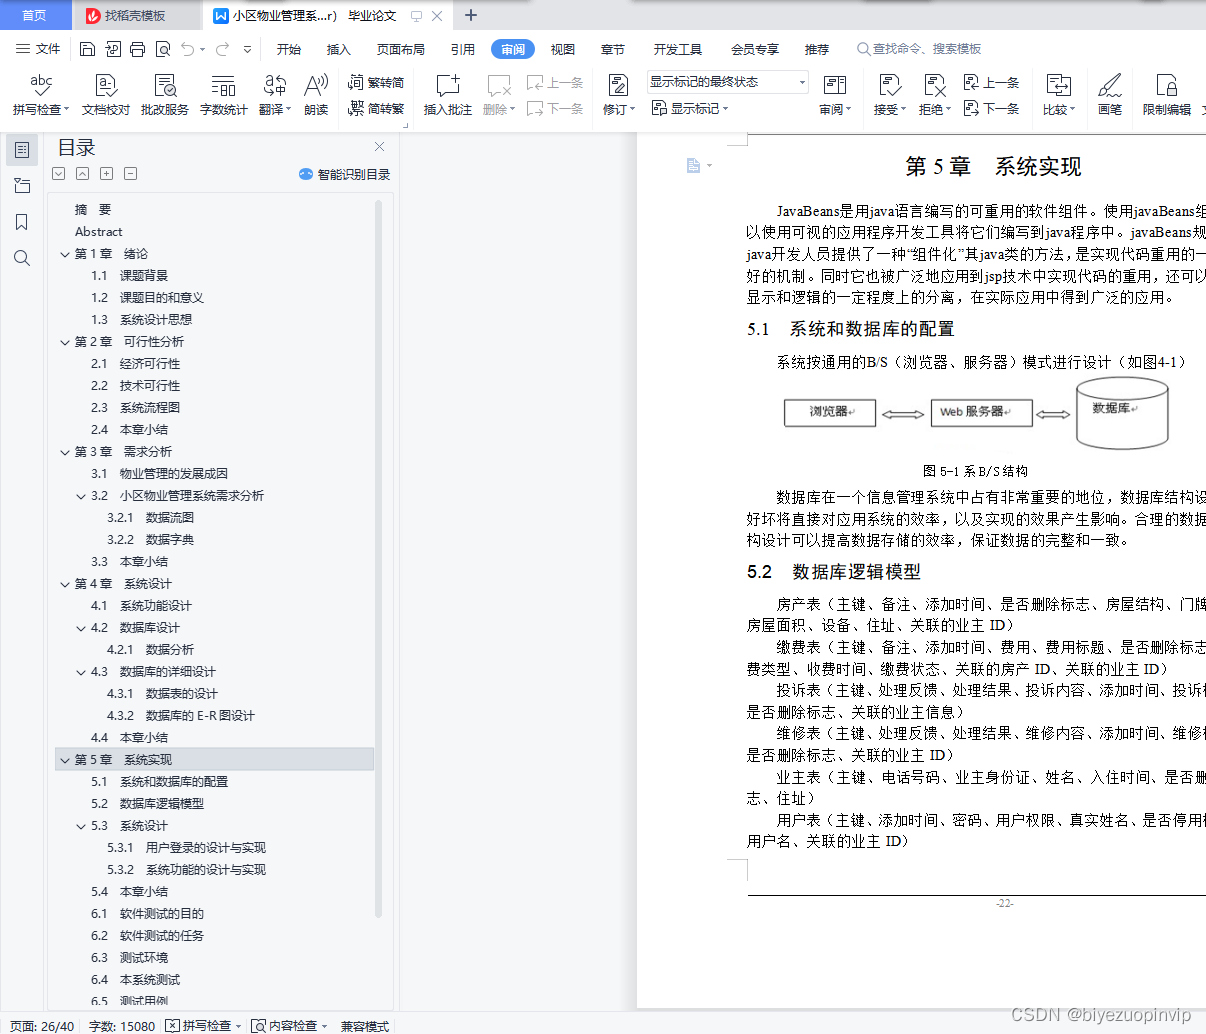Select the 画笔 pen tool
1206x1034 pixels.
(x=1110, y=95)
